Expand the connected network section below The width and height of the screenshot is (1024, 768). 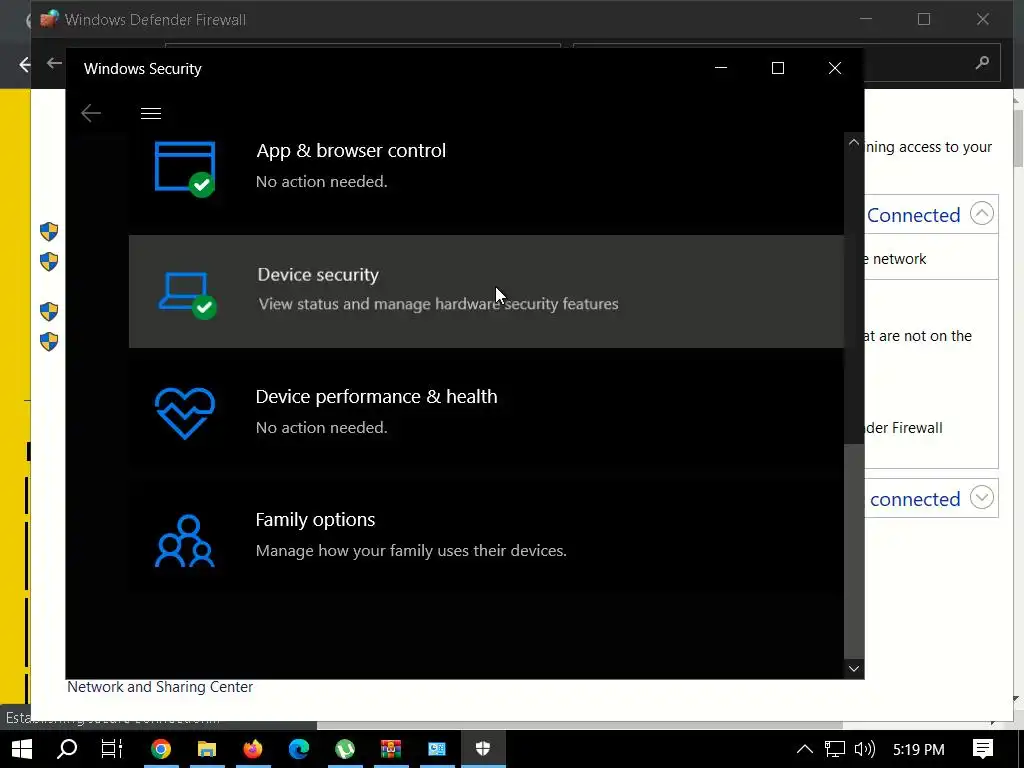pos(982,498)
